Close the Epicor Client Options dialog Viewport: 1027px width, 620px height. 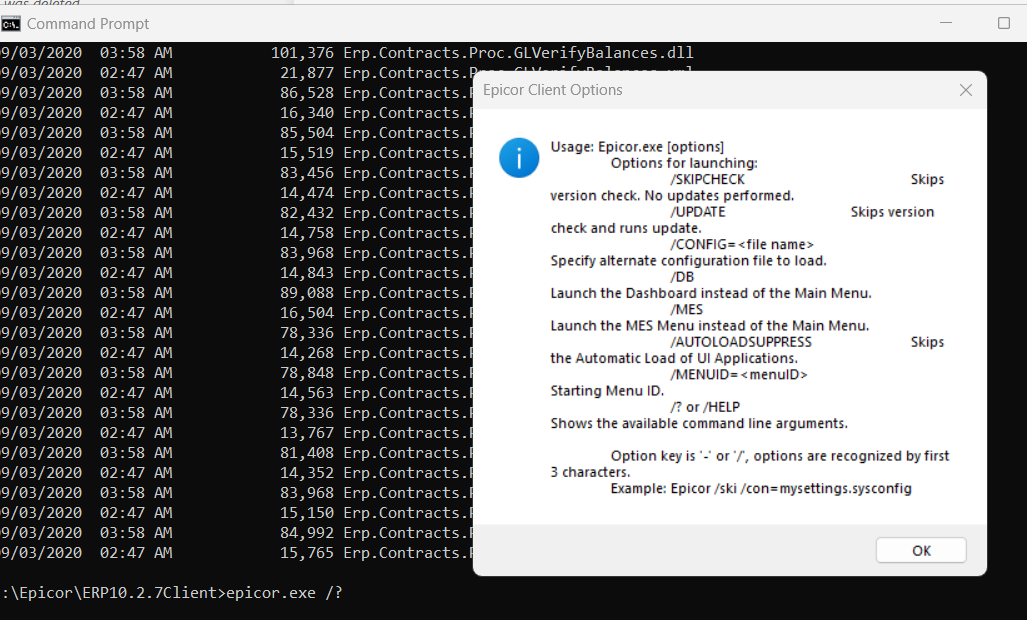pos(965,90)
